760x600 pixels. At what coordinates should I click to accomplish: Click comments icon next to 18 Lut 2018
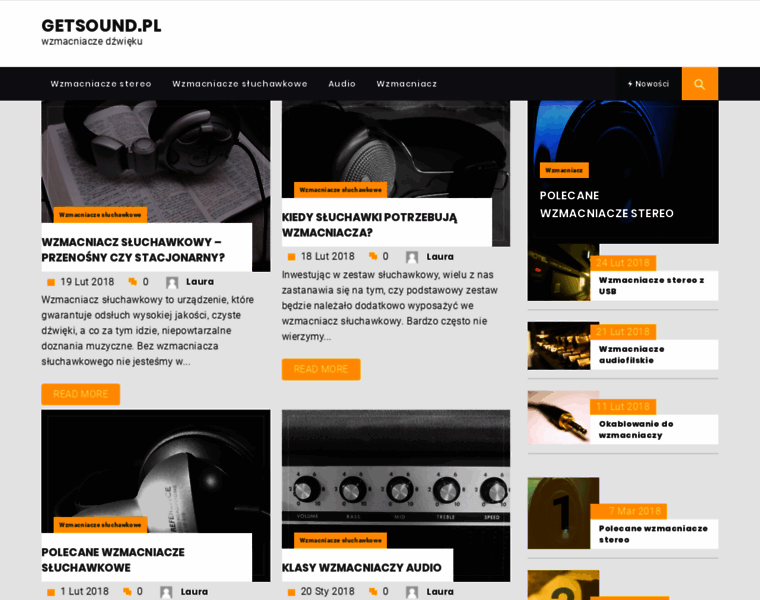click(373, 256)
